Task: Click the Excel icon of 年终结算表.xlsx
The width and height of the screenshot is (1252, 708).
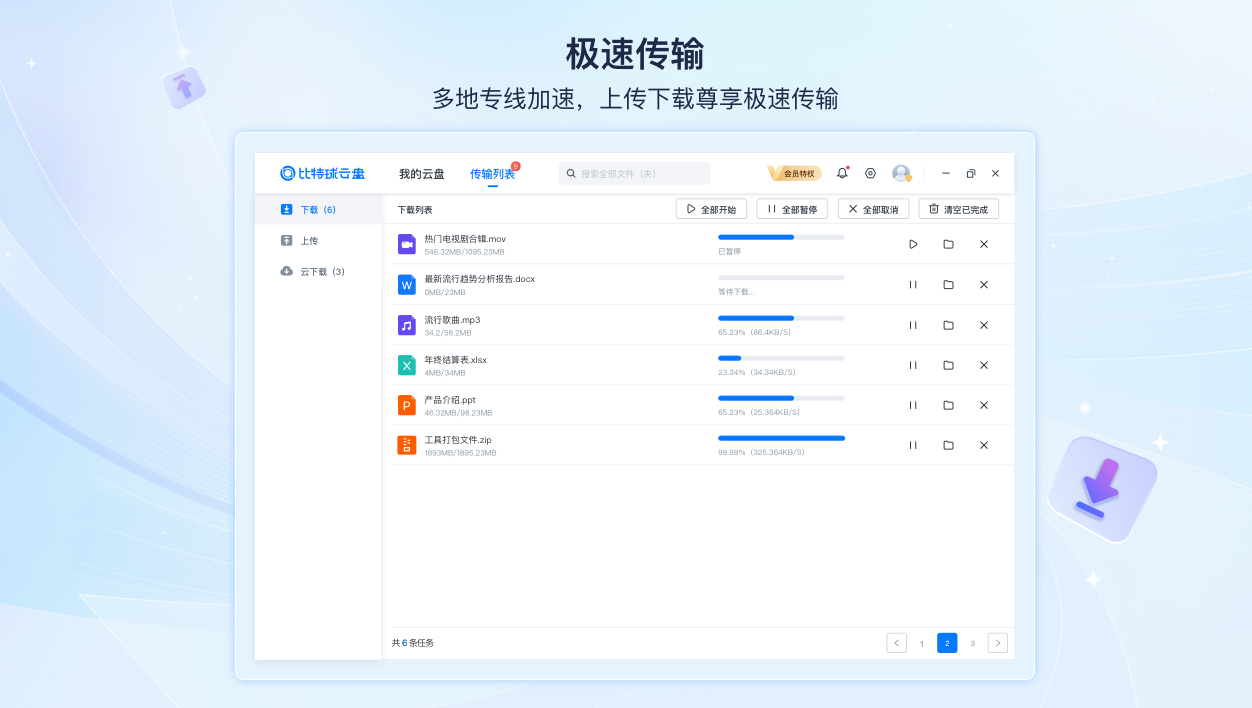Action: click(x=407, y=365)
